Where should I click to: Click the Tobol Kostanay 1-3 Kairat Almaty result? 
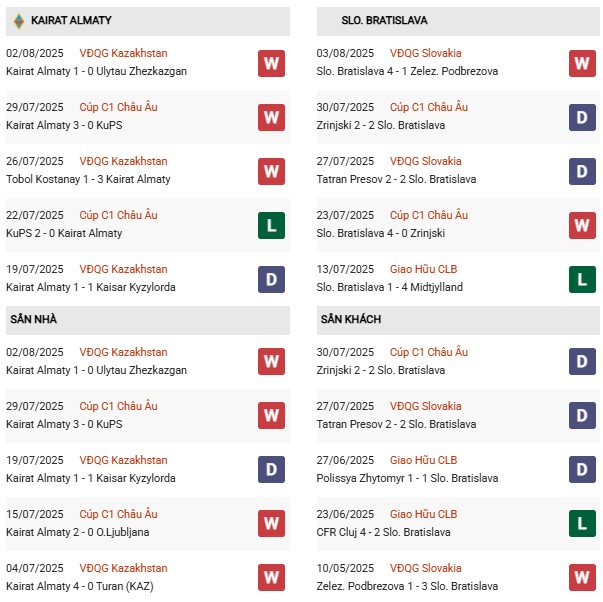pos(88,179)
